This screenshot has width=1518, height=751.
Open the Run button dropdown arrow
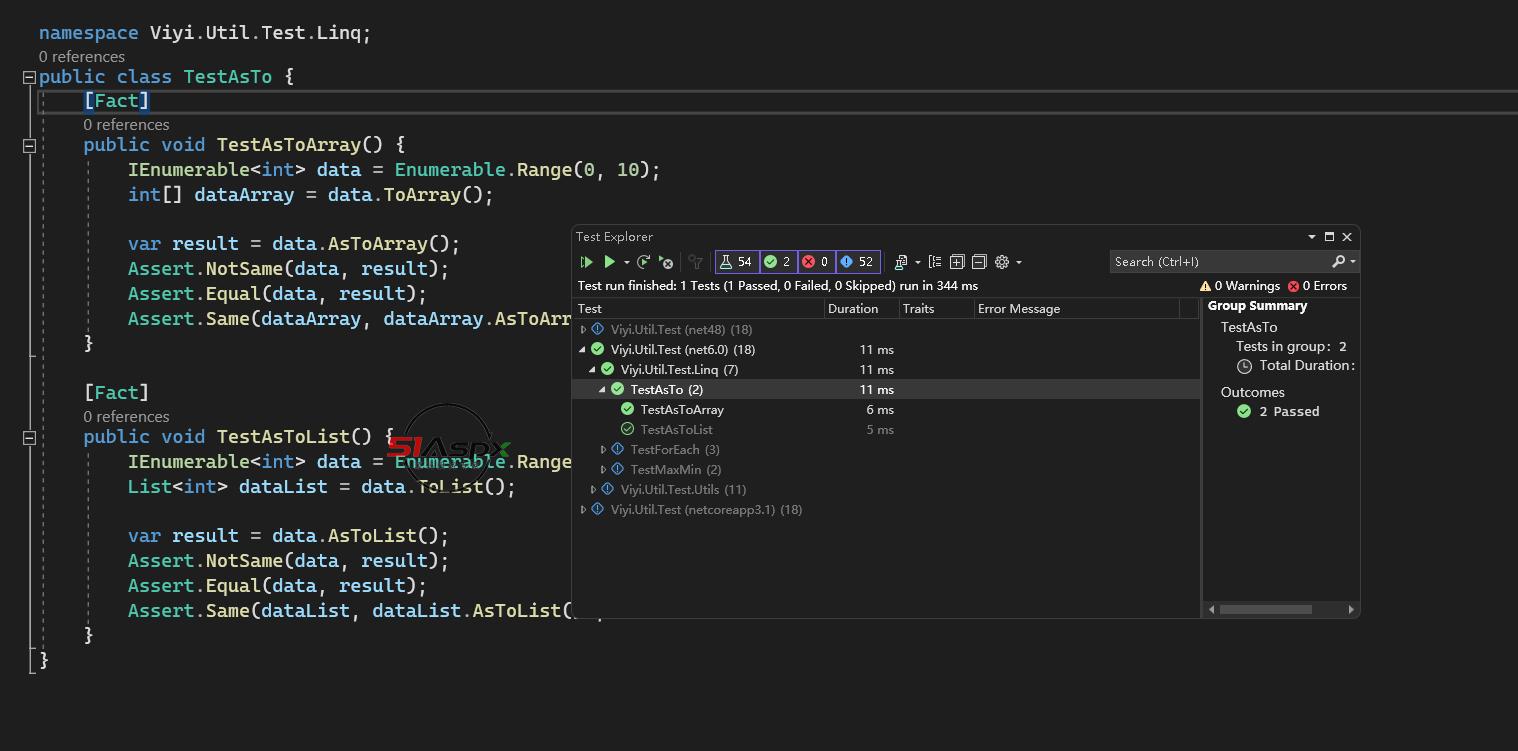coord(626,262)
